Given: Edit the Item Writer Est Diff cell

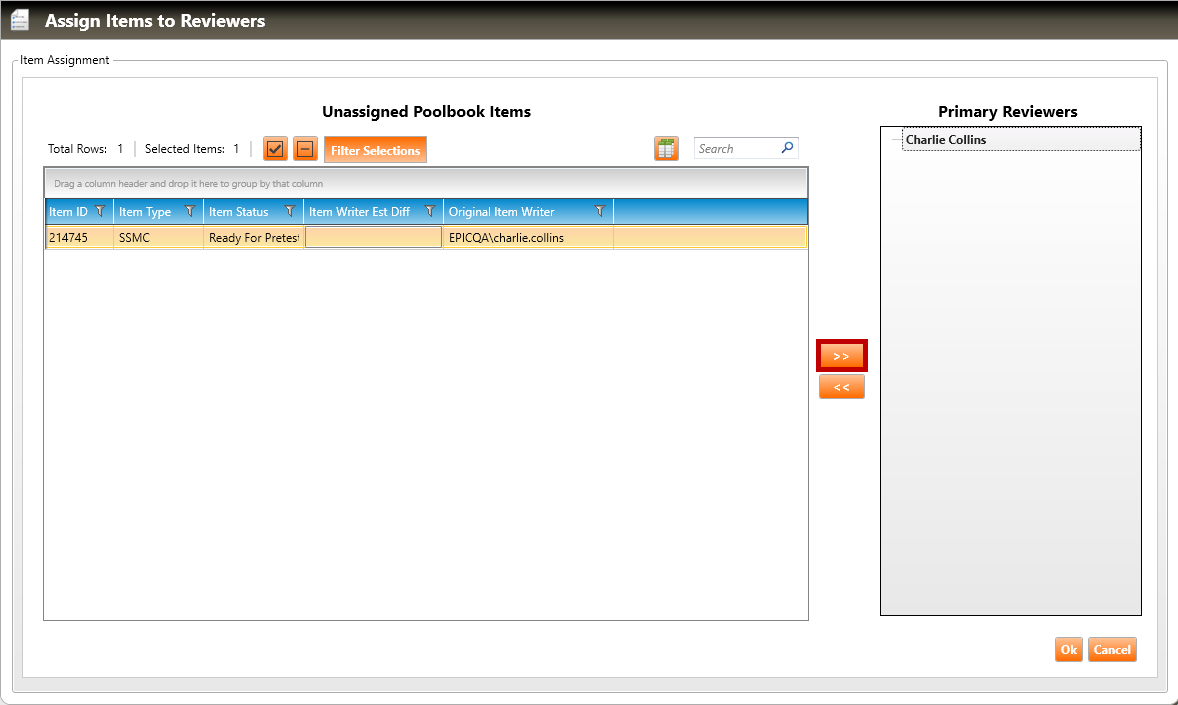Looking at the screenshot, I should pos(373,238).
